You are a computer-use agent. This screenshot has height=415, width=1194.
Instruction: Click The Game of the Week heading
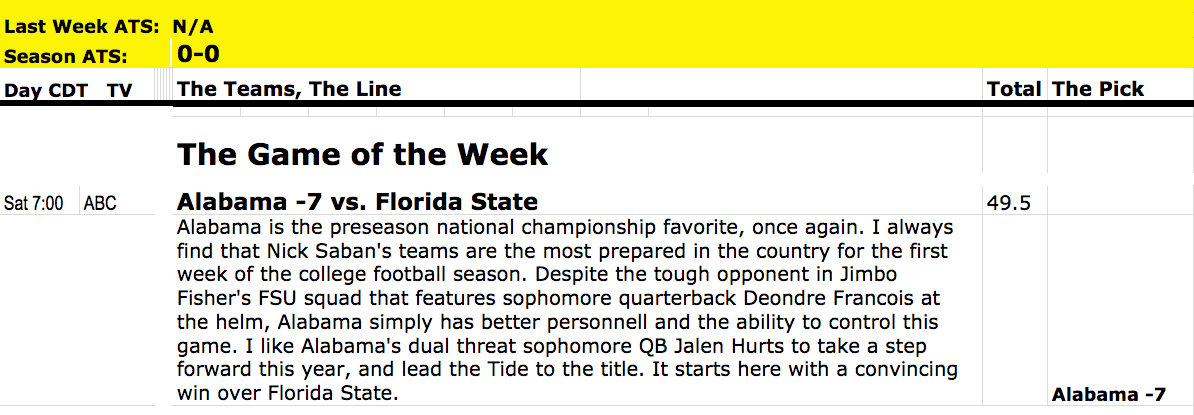[362, 155]
